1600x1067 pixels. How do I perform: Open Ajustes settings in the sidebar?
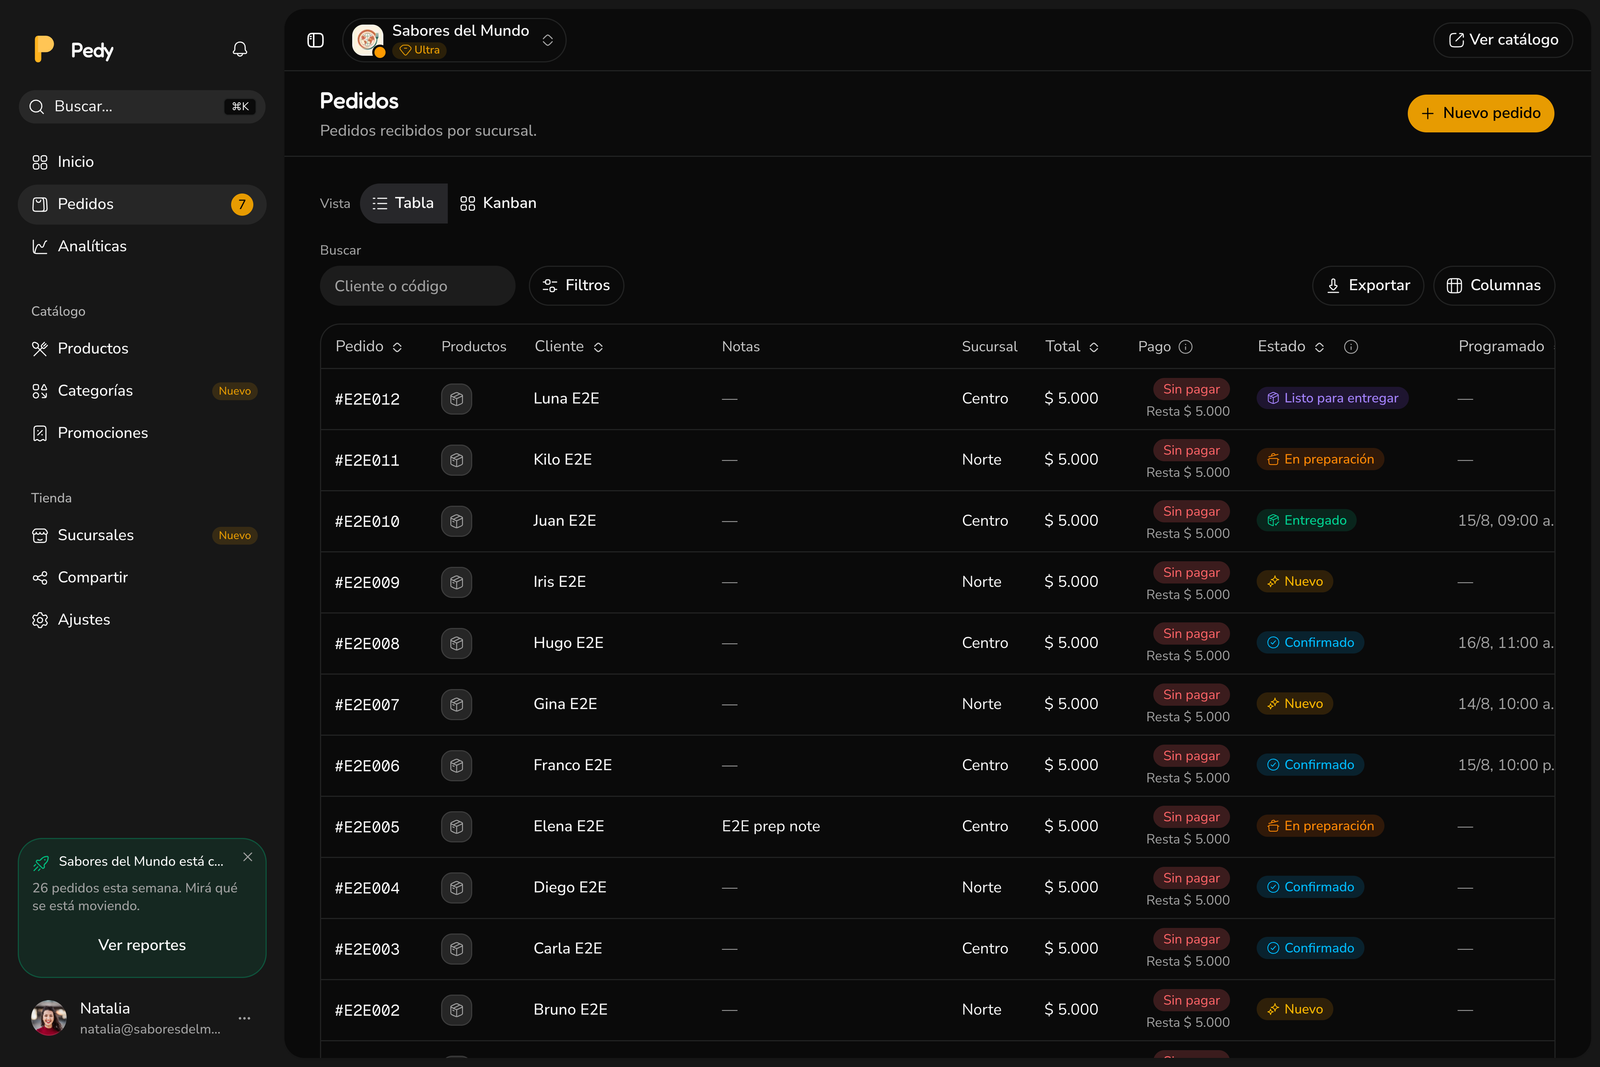(142, 620)
